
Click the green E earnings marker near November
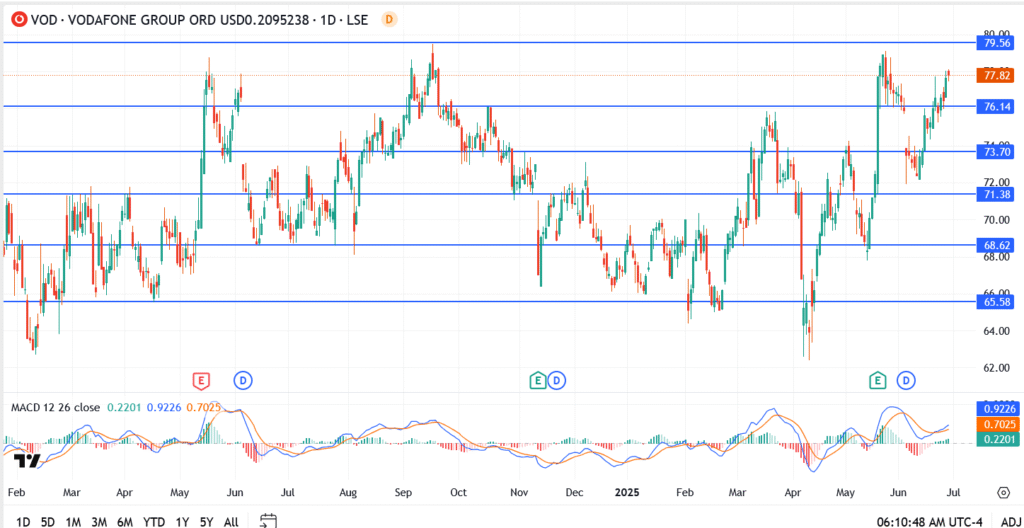[538, 380]
